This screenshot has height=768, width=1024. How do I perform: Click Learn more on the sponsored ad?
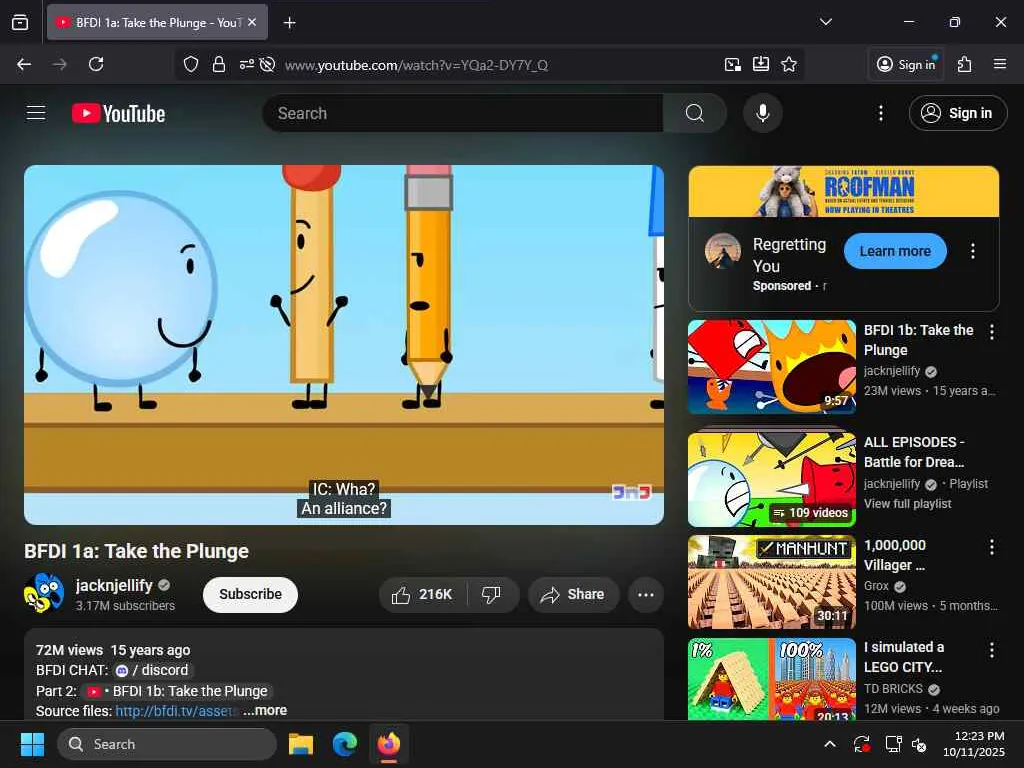tap(895, 251)
